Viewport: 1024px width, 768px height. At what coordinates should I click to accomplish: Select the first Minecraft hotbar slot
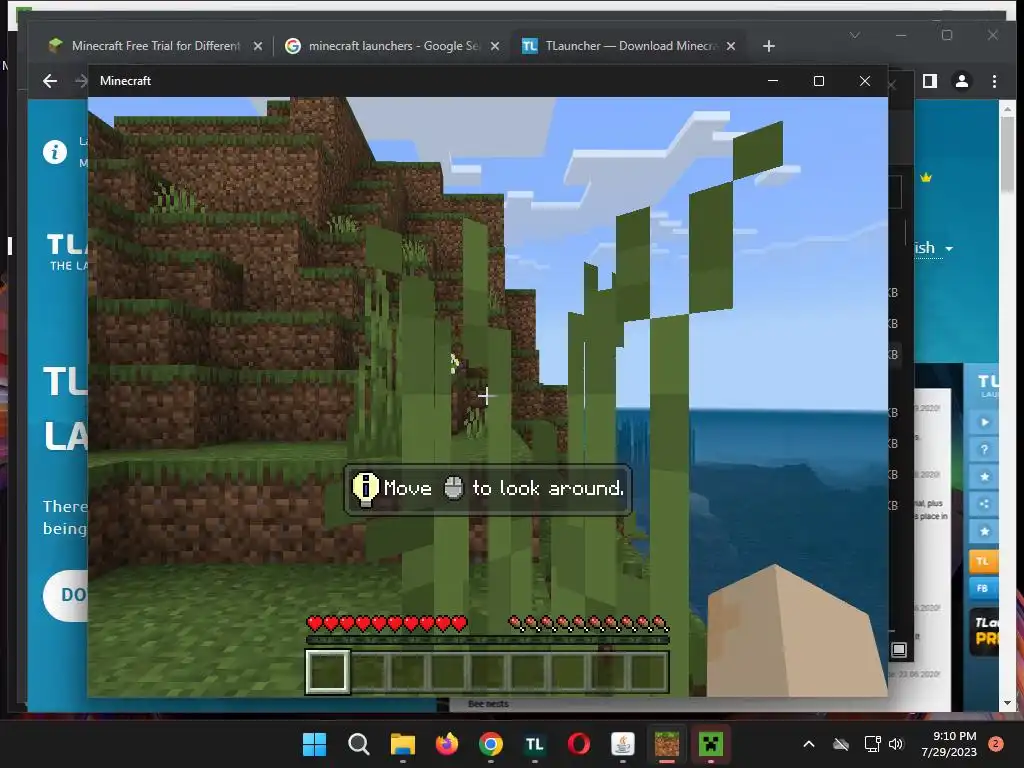click(327, 671)
